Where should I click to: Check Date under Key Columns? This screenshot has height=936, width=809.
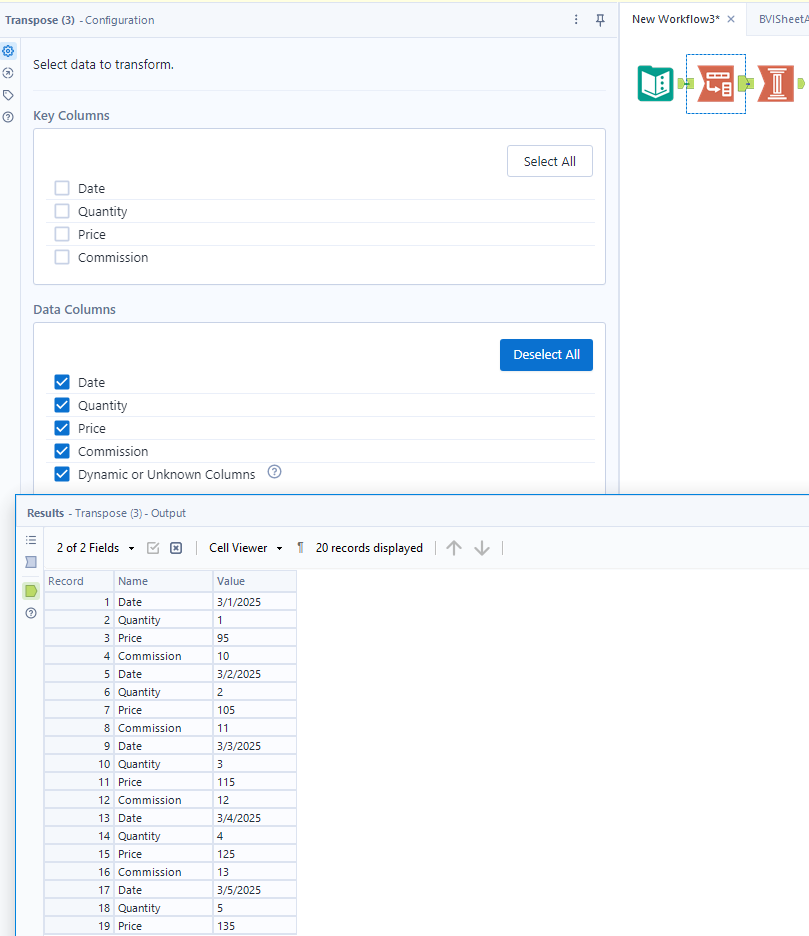pyautogui.click(x=62, y=188)
